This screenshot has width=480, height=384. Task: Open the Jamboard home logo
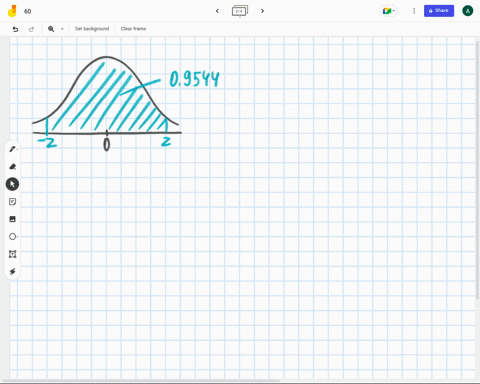[12, 11]
